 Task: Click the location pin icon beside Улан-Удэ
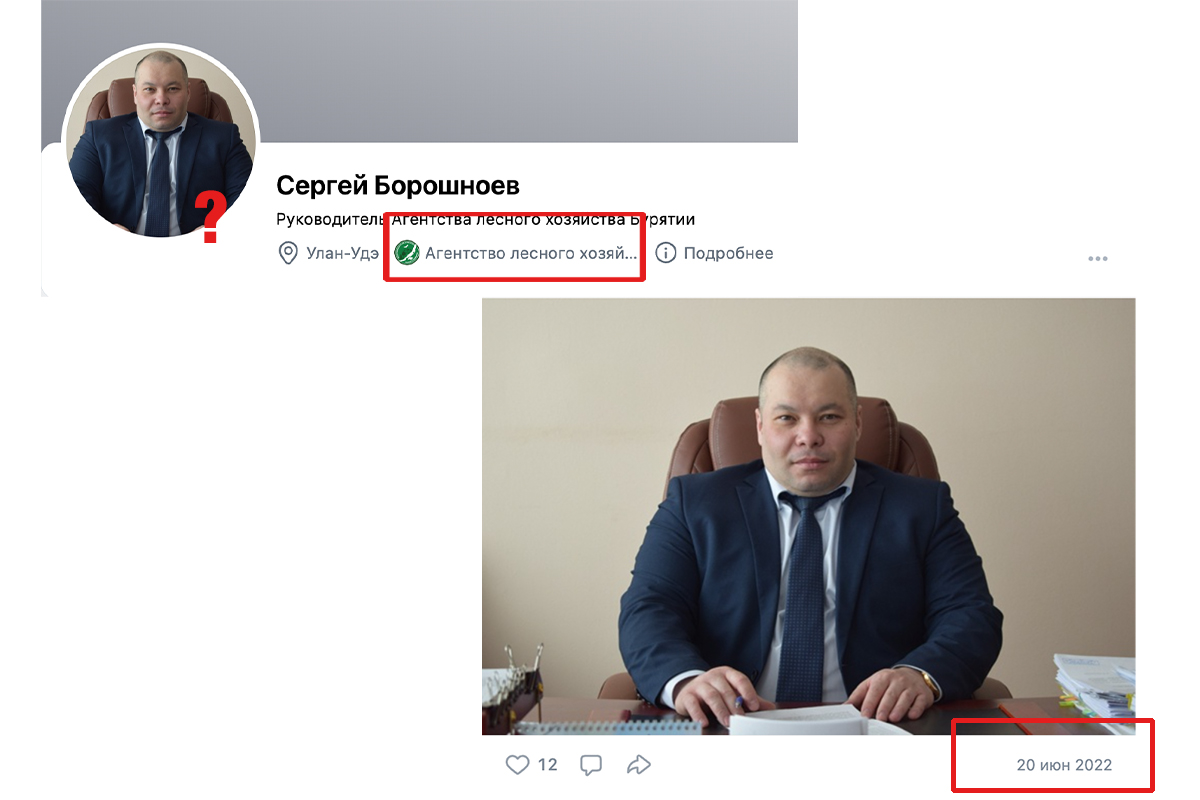coord(288,253)
